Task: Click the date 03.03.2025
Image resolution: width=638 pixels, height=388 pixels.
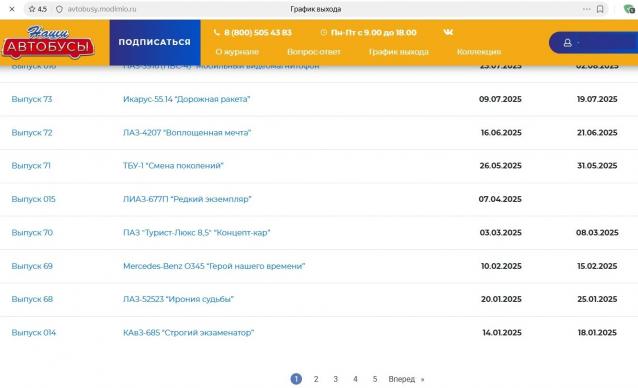Action: click(x=500, y=233)
